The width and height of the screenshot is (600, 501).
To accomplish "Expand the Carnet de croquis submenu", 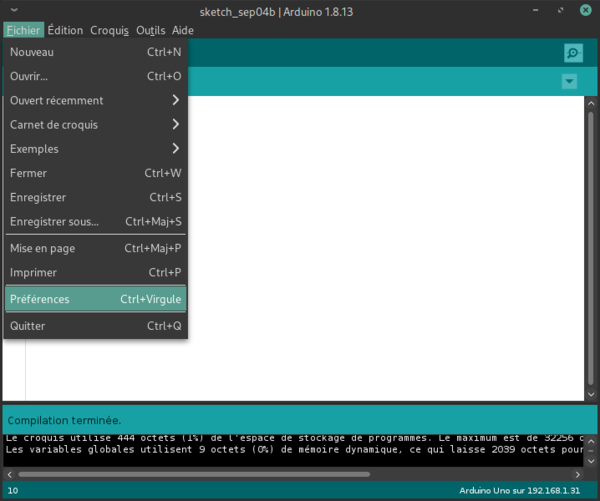I will (x=96, y=124).
